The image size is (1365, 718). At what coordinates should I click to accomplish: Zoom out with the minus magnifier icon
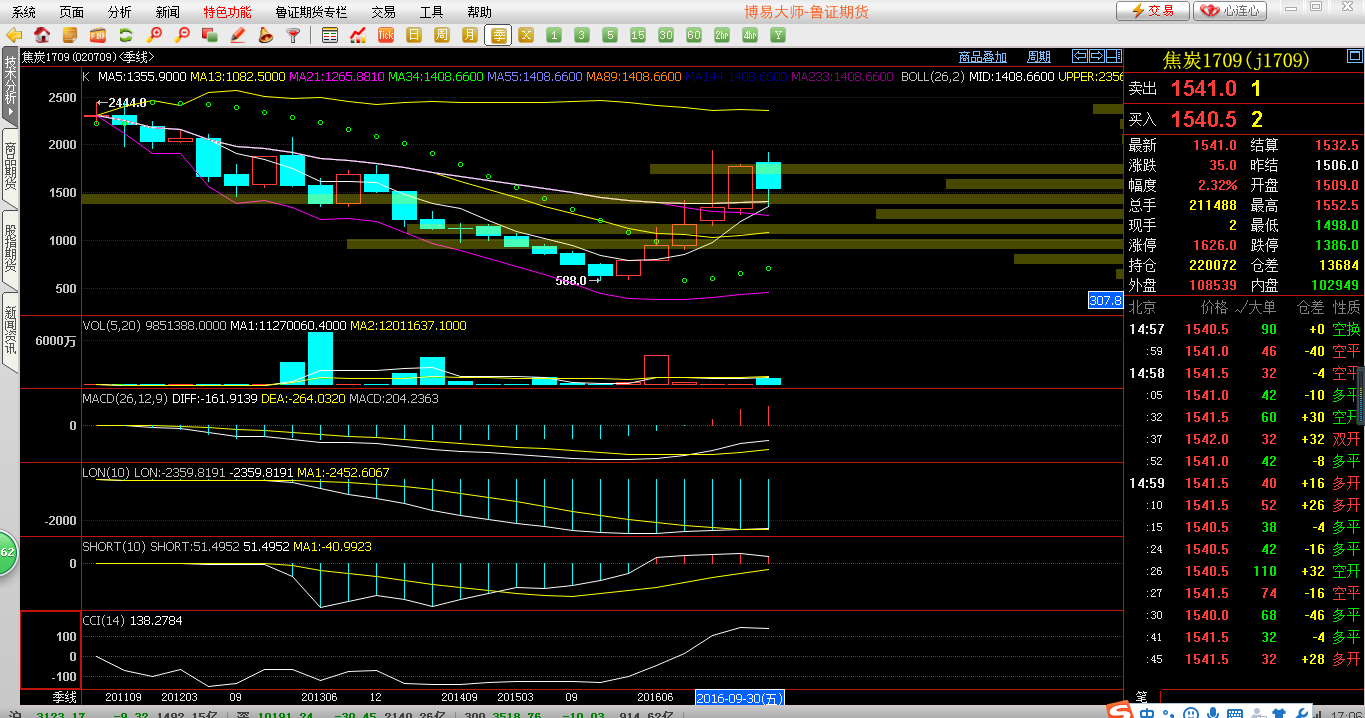point(183,36)
